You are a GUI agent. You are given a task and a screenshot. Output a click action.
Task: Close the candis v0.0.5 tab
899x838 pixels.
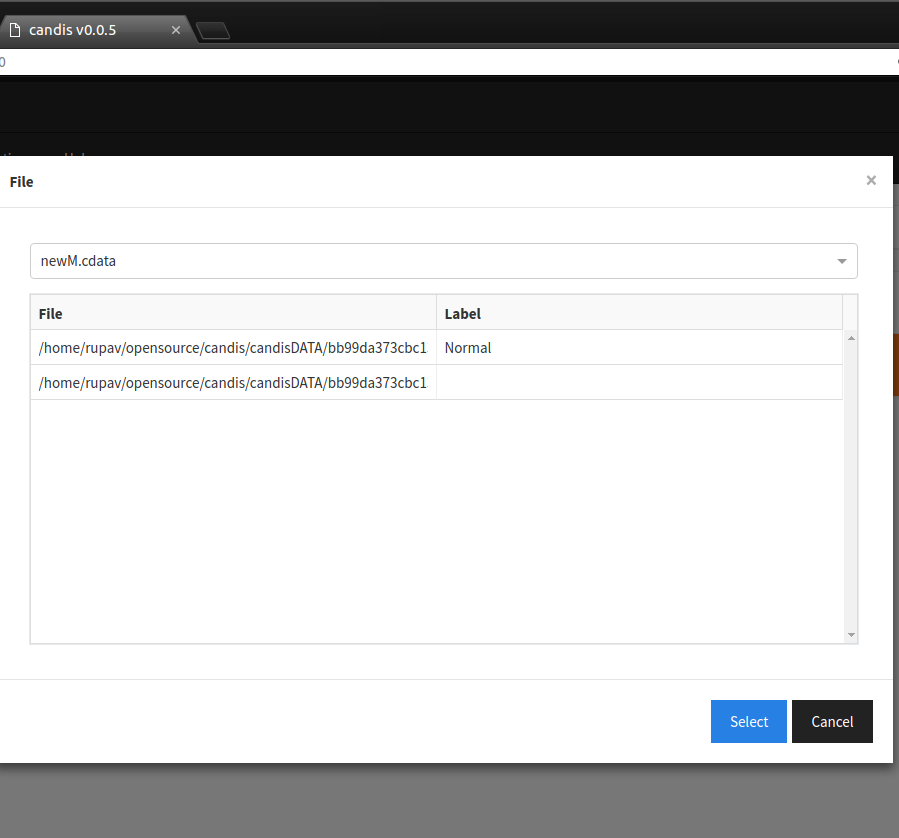point(175,30)
